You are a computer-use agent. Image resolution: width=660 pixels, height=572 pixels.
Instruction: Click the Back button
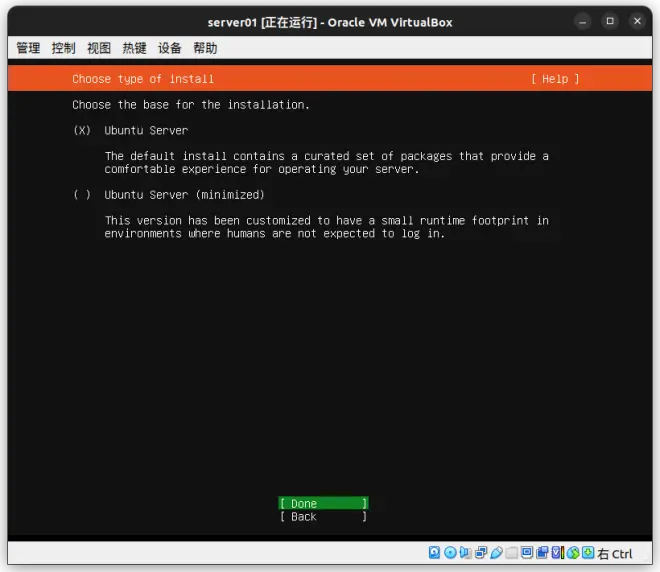point(323,516)
